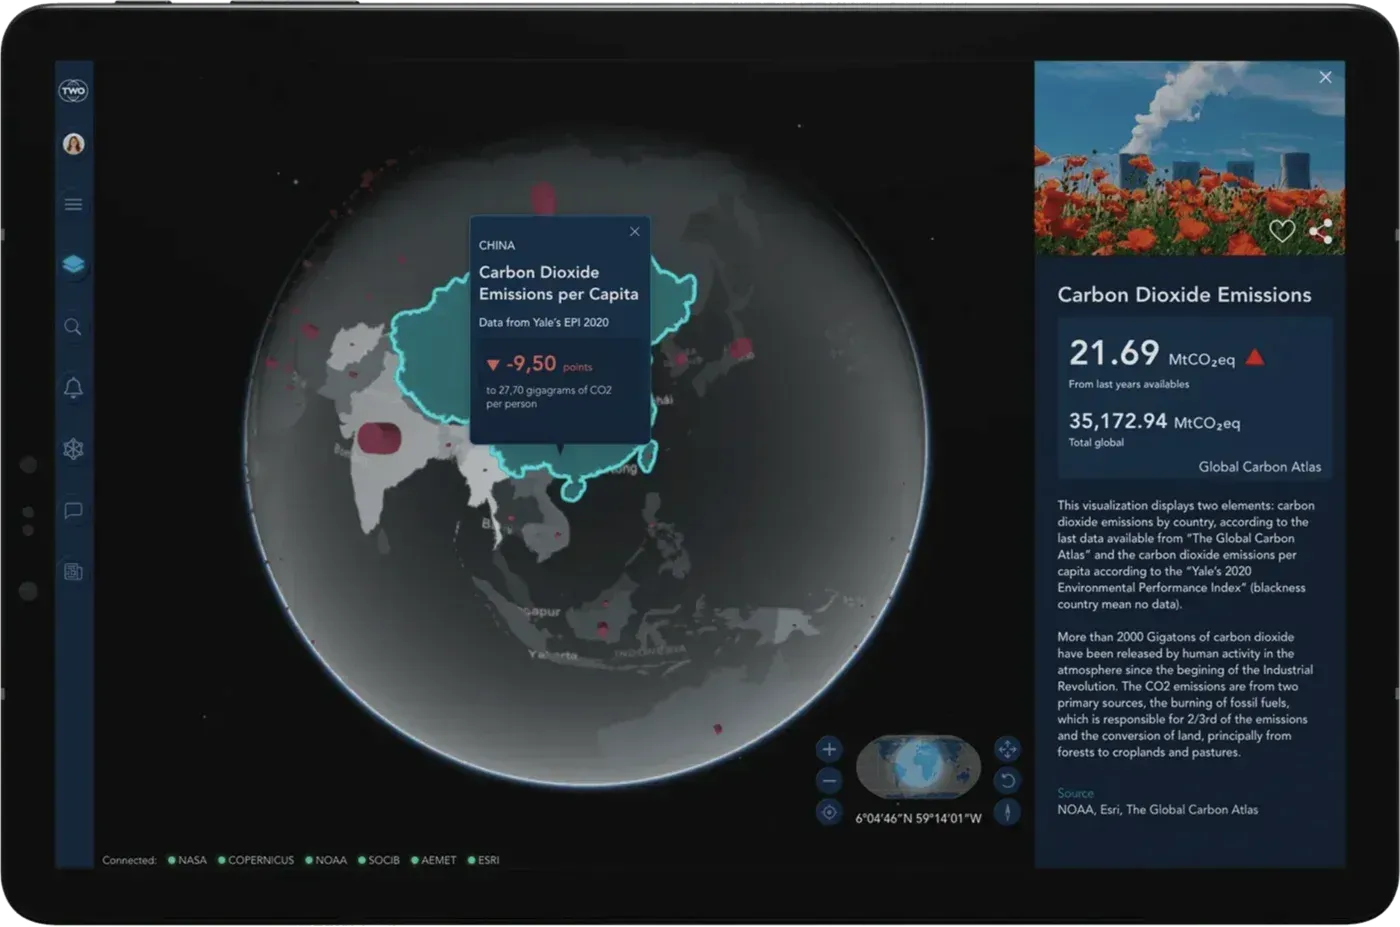Click the "Source" label in side panel
This screenshot has height=927, width=1400.
[x=1075, y=793]
